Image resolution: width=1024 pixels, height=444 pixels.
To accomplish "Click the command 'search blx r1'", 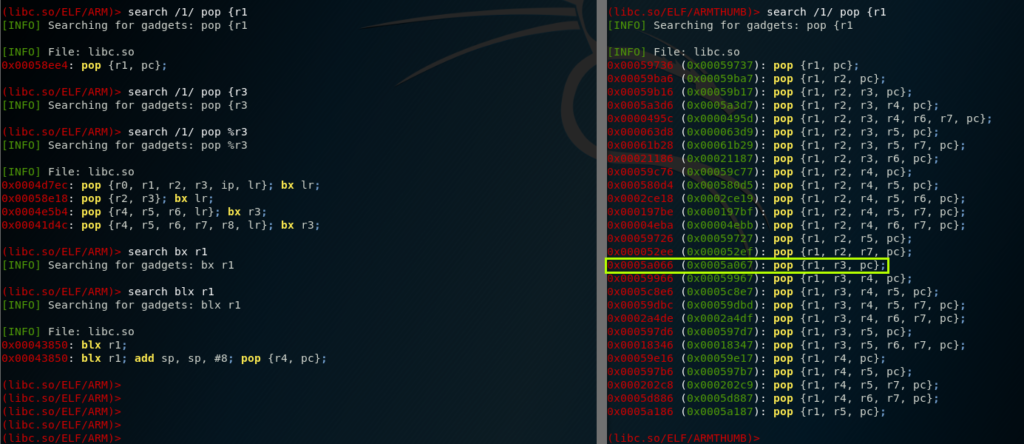I will pyautogui.click(x=171, y=291).
